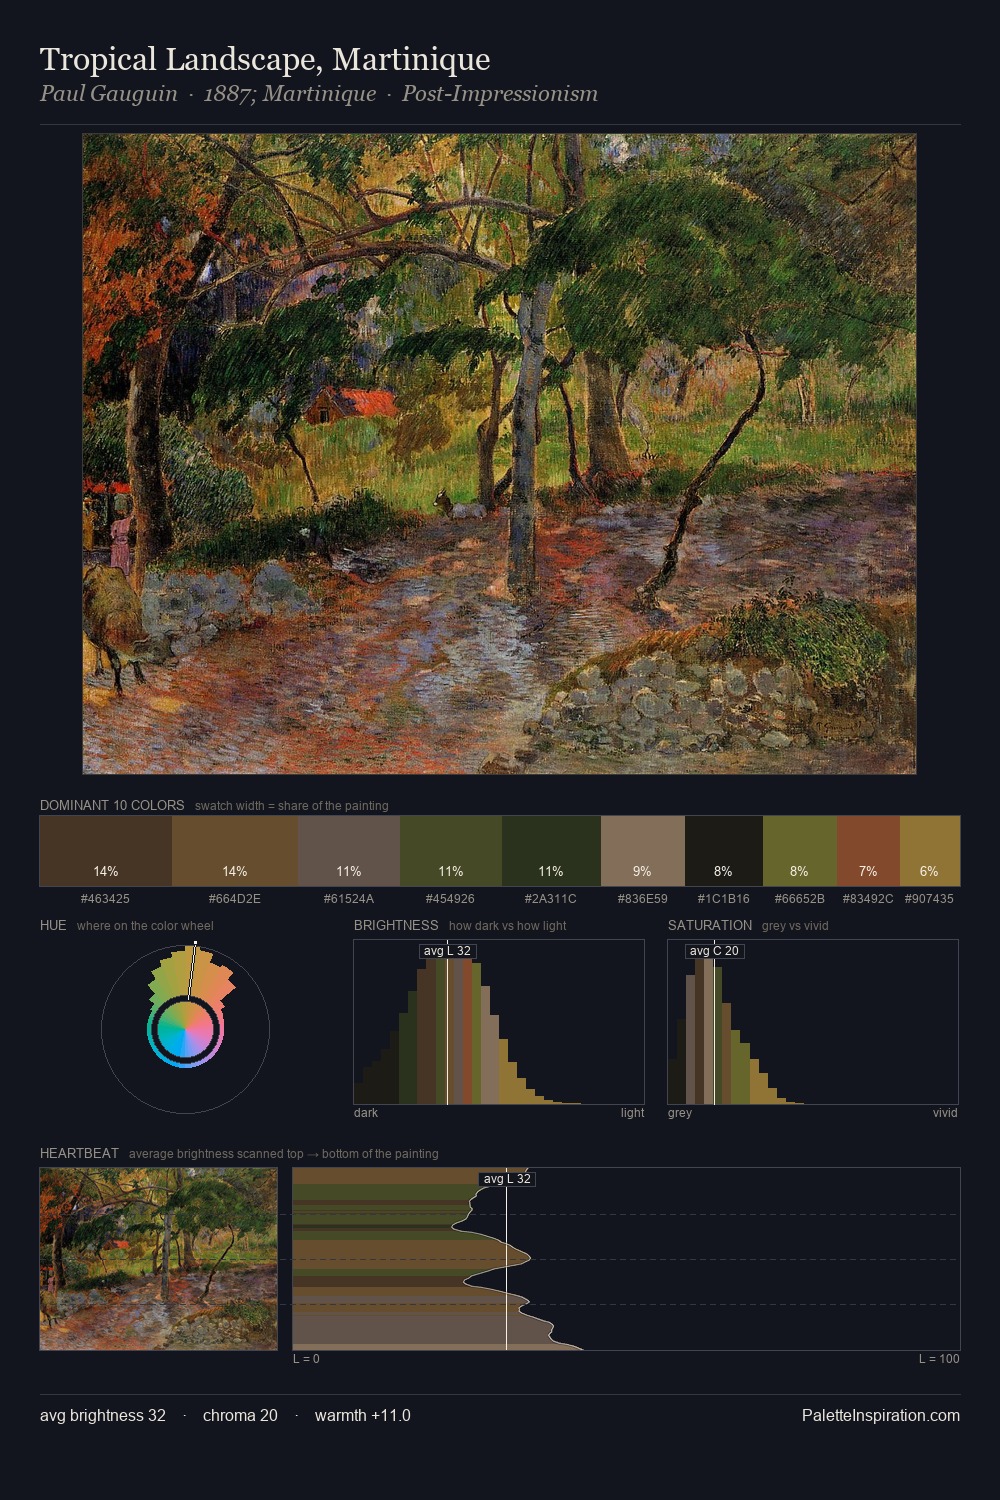Image resolution: width=1000 pixels, height=1500 pixels.
Task: Click the 'vivid' axis label under saturation chart
Action: click(x=945, y=1113)
